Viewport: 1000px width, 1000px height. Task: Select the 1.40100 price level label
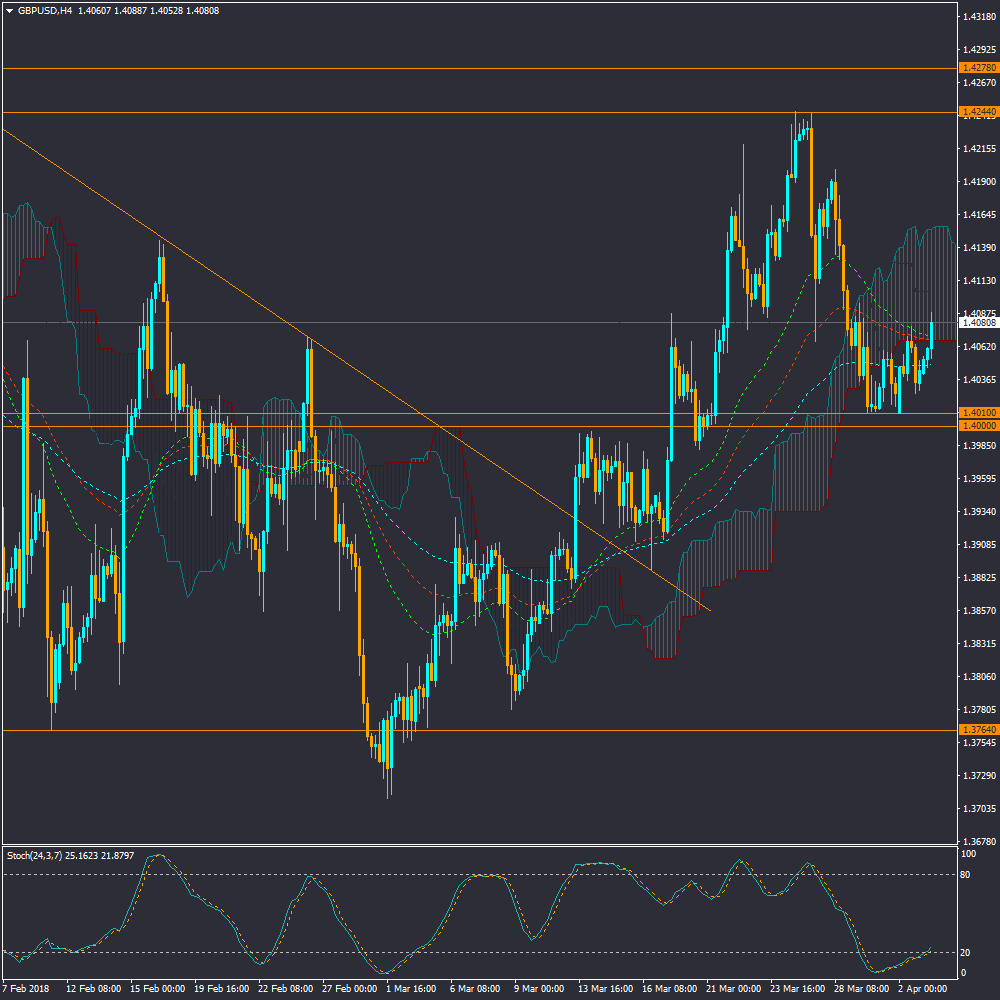976,413
